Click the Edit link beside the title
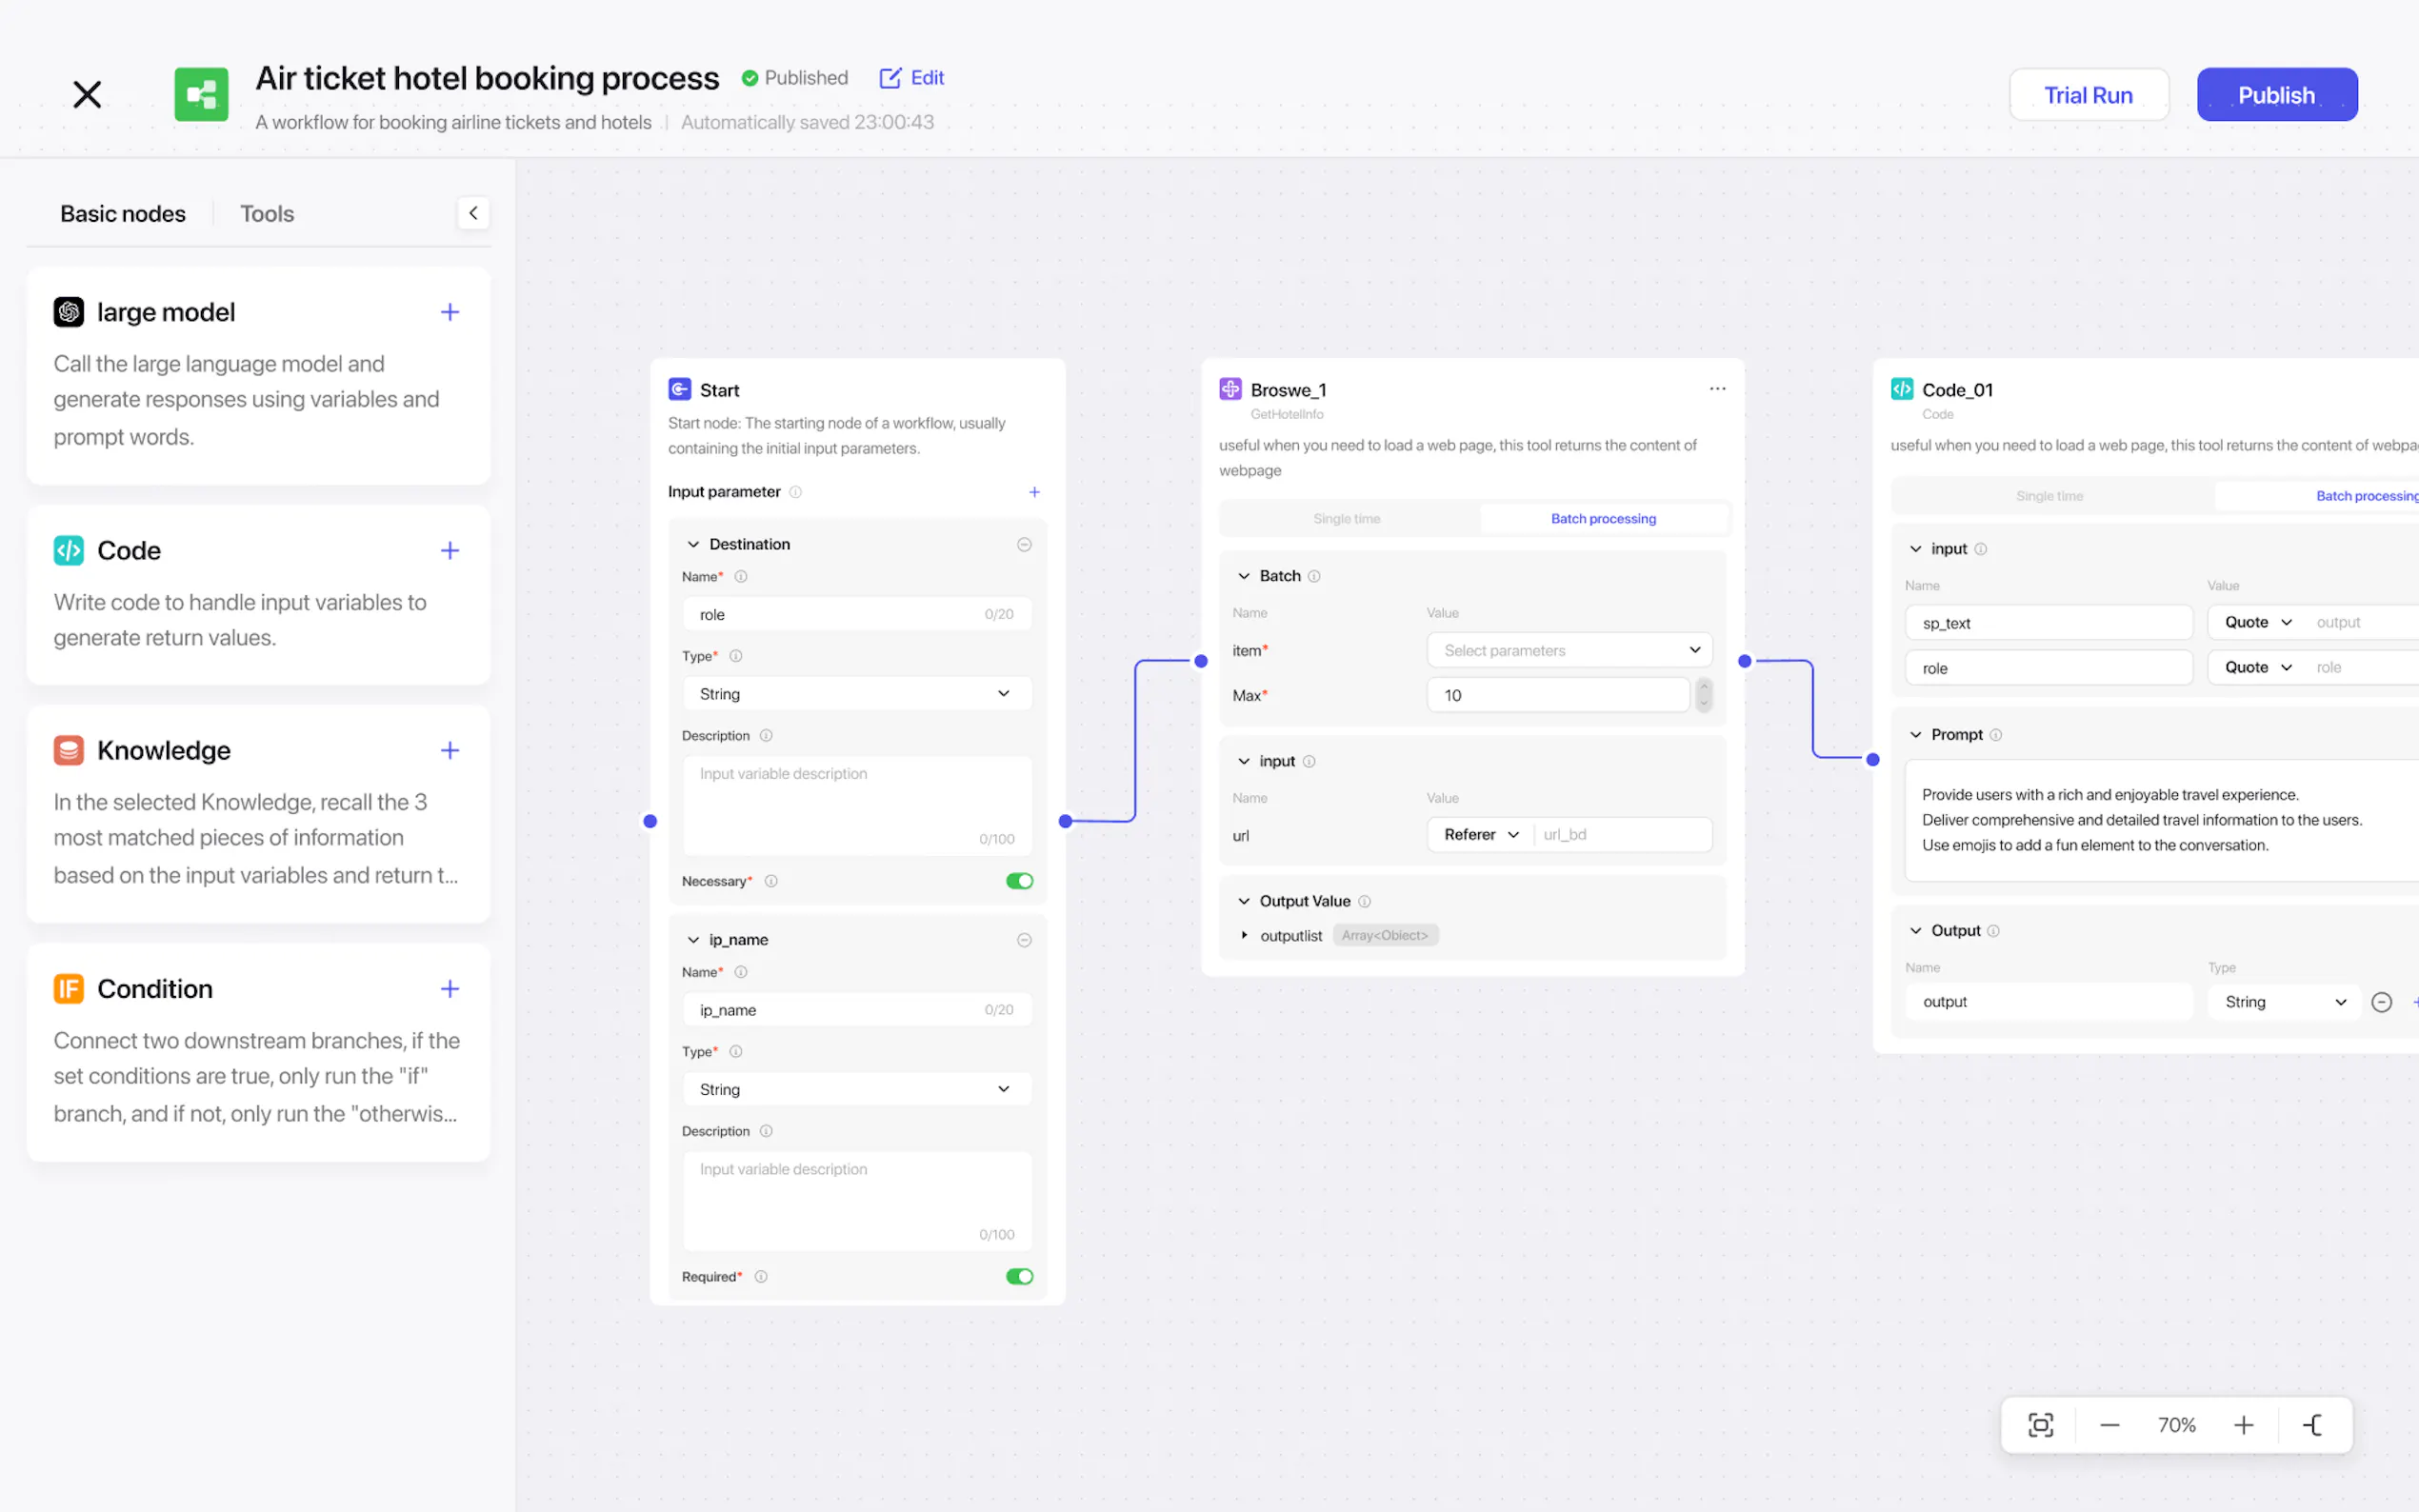 [912, 78]
